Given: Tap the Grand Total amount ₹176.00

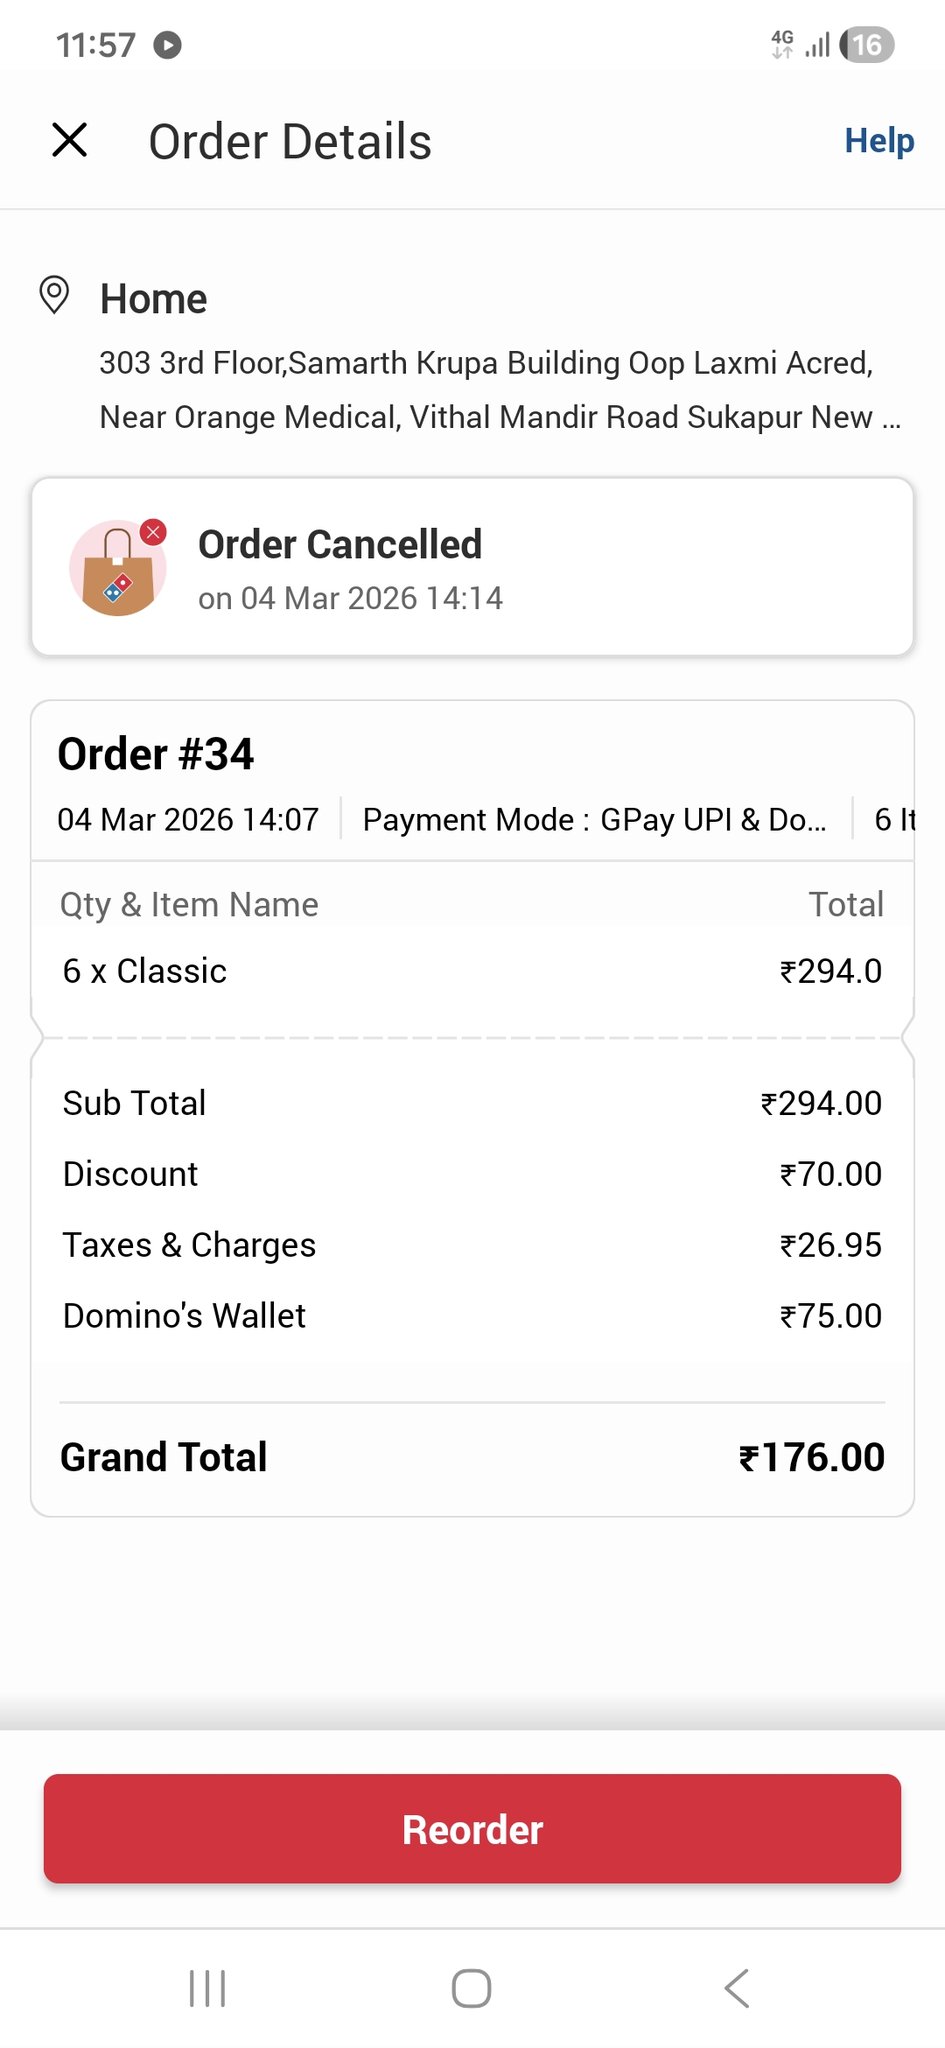Looking at the screenshot, I should click(811, 1457).
